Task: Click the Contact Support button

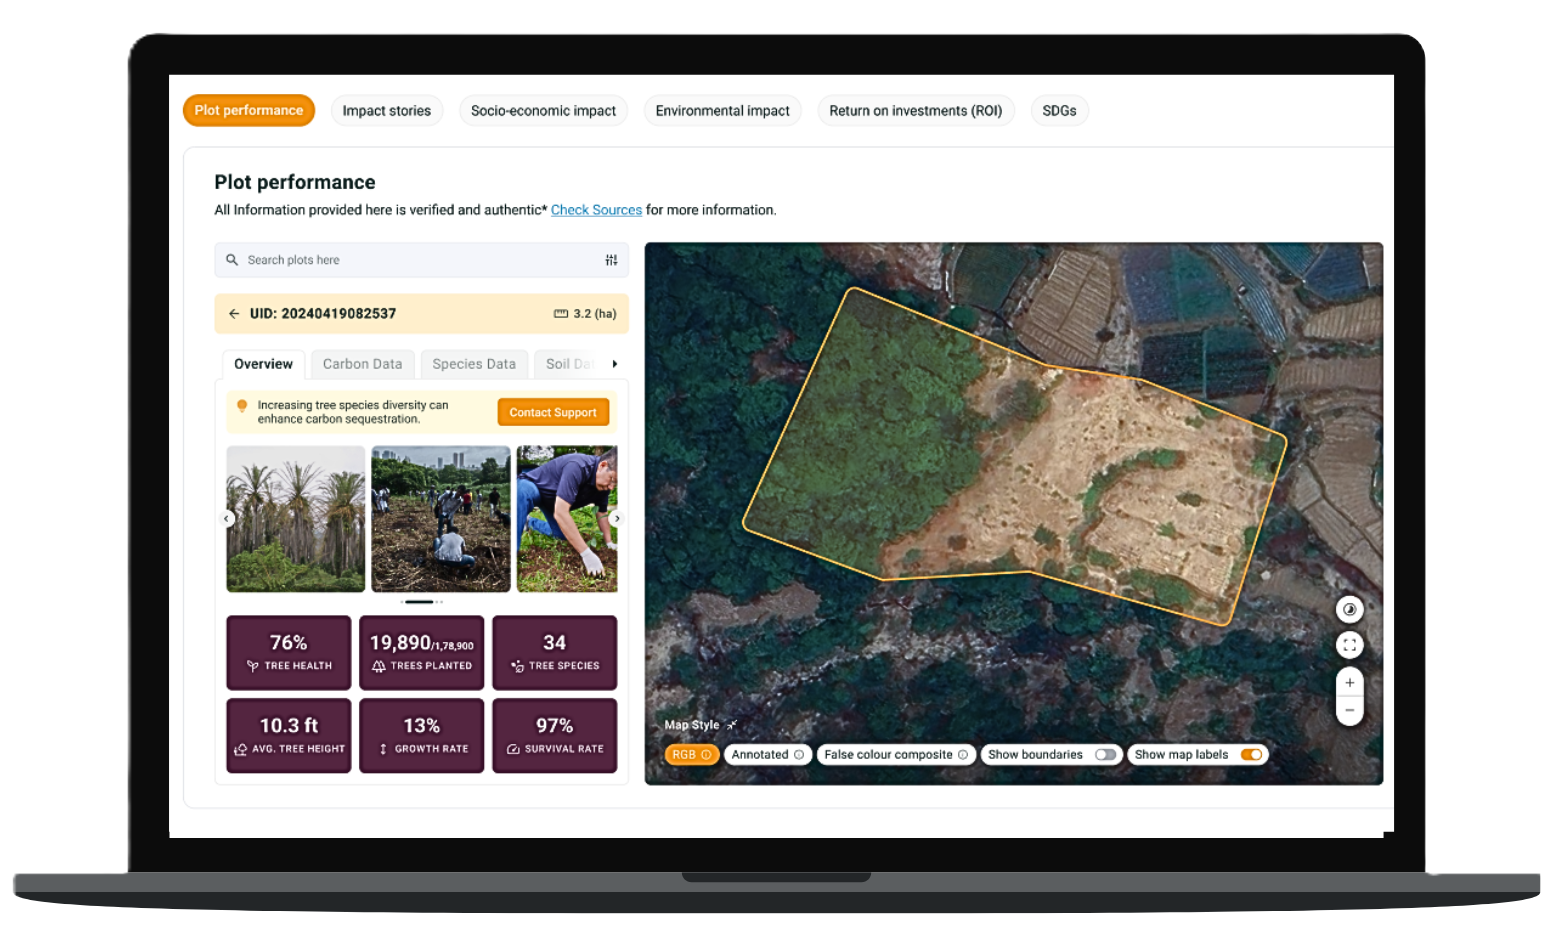Action: click(x=552, y=412)
